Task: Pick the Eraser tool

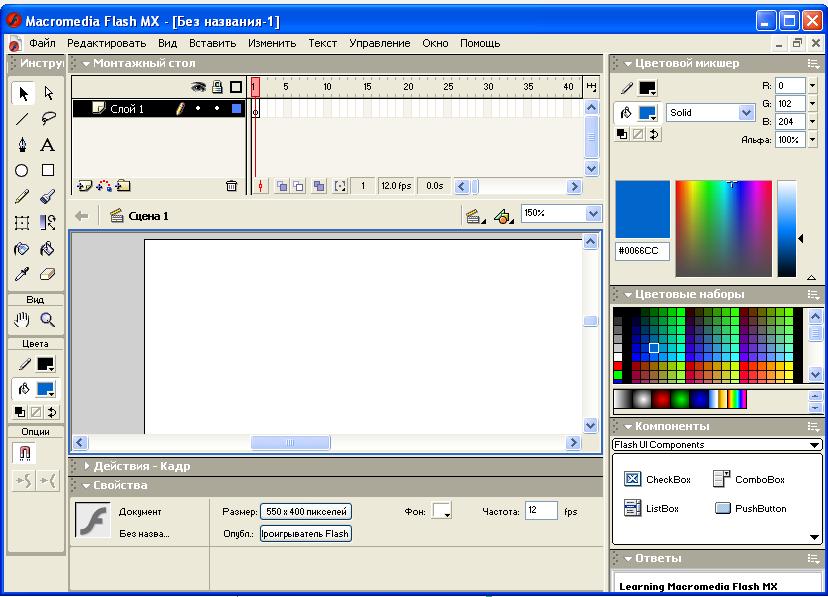Action: pyautogui.click(x=48, y=274)
